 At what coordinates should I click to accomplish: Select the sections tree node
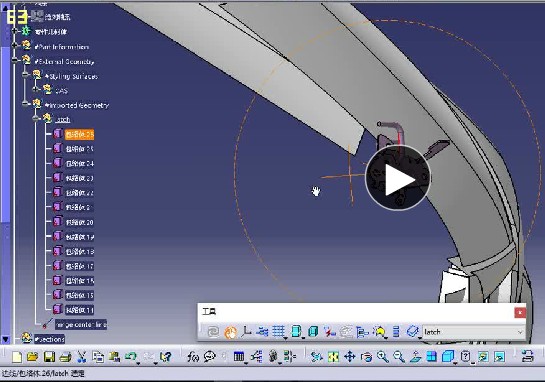tap(49, 339)
